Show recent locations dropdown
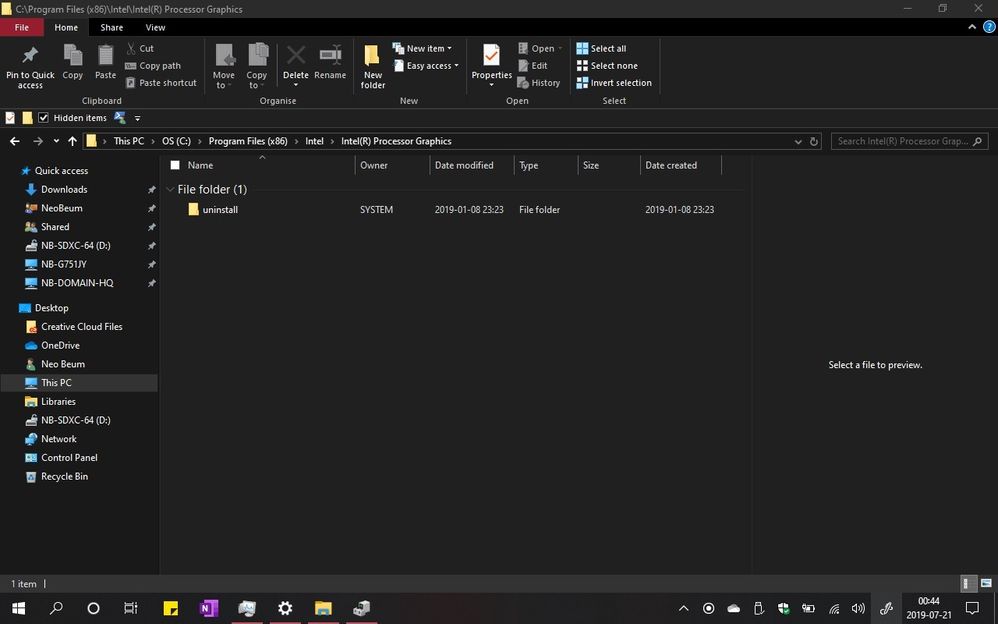This screenshot has width=998, height=624. click(x=56, y=141)
